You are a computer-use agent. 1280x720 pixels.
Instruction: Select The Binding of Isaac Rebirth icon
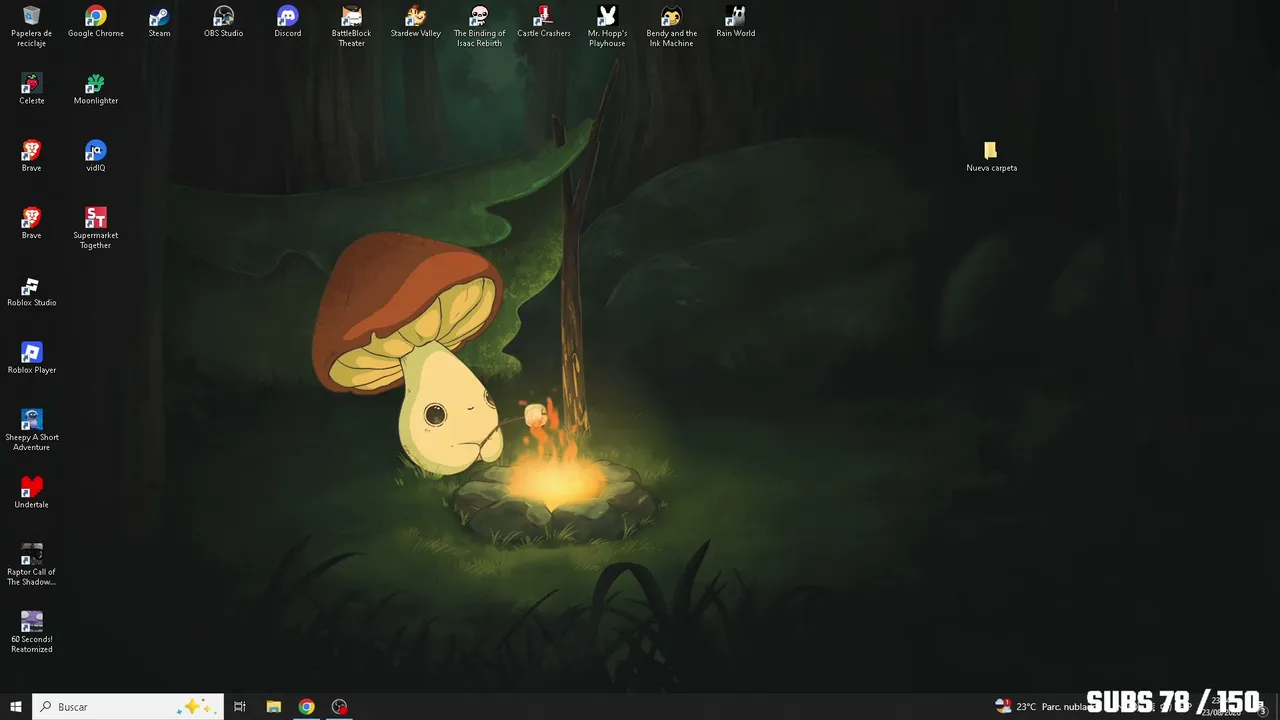tap(480, 26)
